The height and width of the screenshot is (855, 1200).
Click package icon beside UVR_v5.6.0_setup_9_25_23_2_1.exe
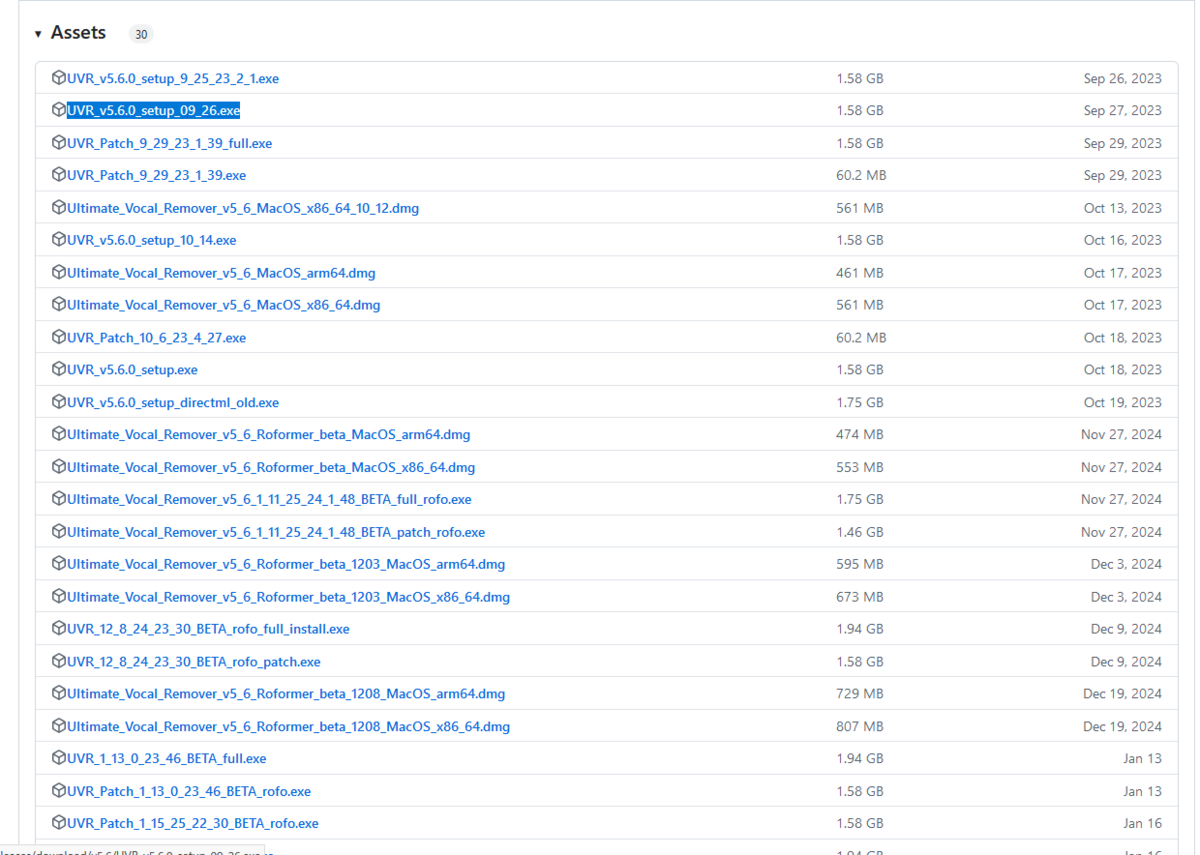[59, 78]
